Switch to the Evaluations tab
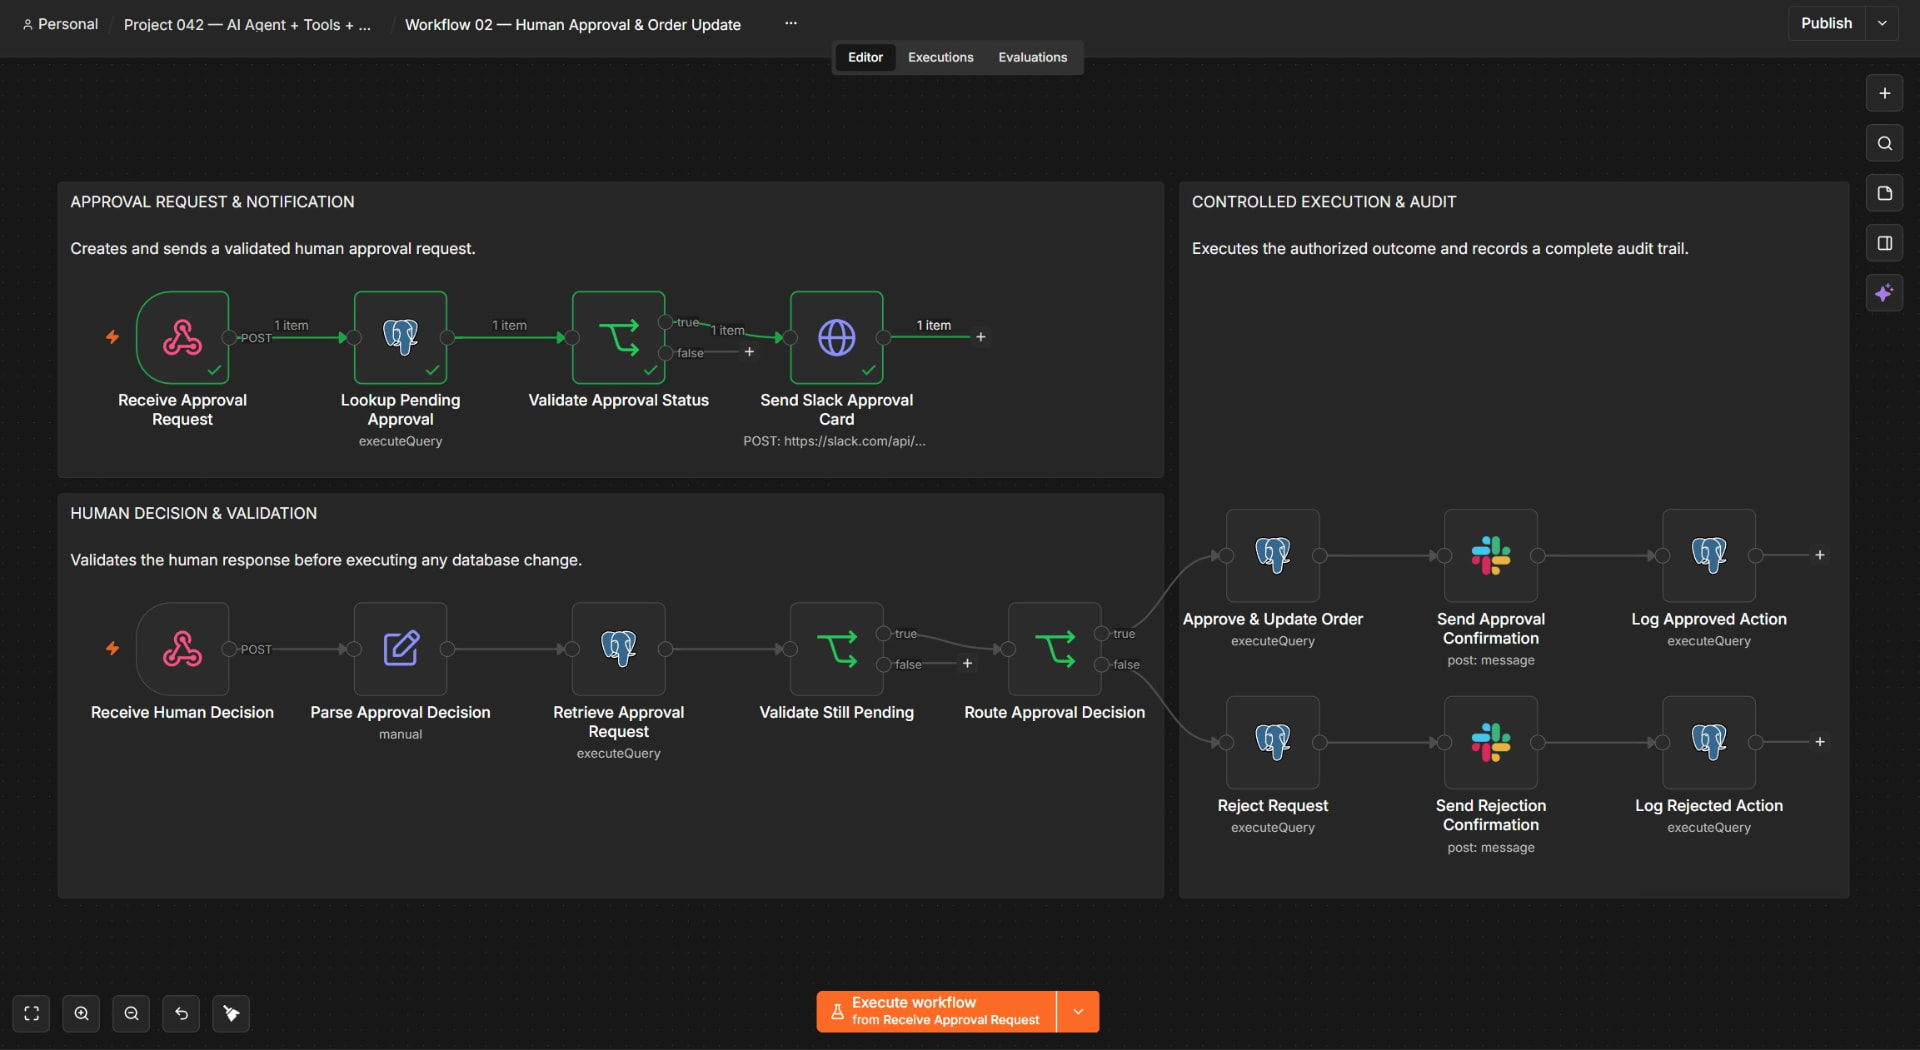This screenshot has width=1920, height=1050. point(1032,57)
